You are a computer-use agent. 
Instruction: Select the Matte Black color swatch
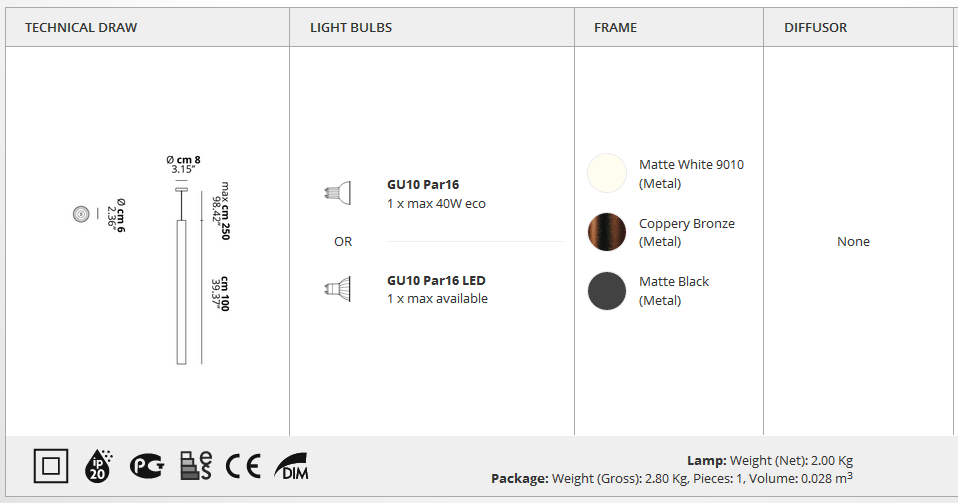tap(607, 291)
